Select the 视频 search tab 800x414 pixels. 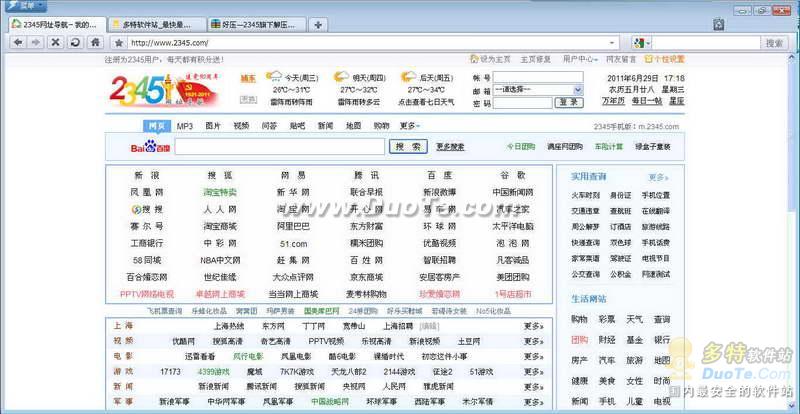coord(241,126)
